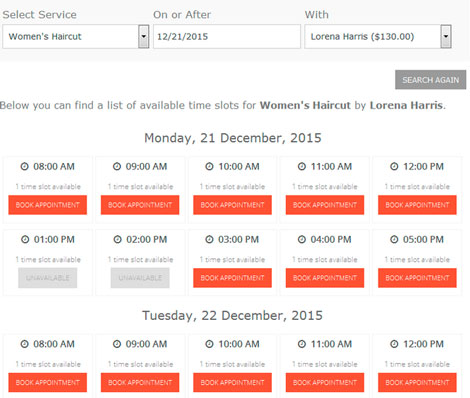This screenshot has height=398, width=470.
Task: Click the On or After date field
Action: click(x=227, y=36)
